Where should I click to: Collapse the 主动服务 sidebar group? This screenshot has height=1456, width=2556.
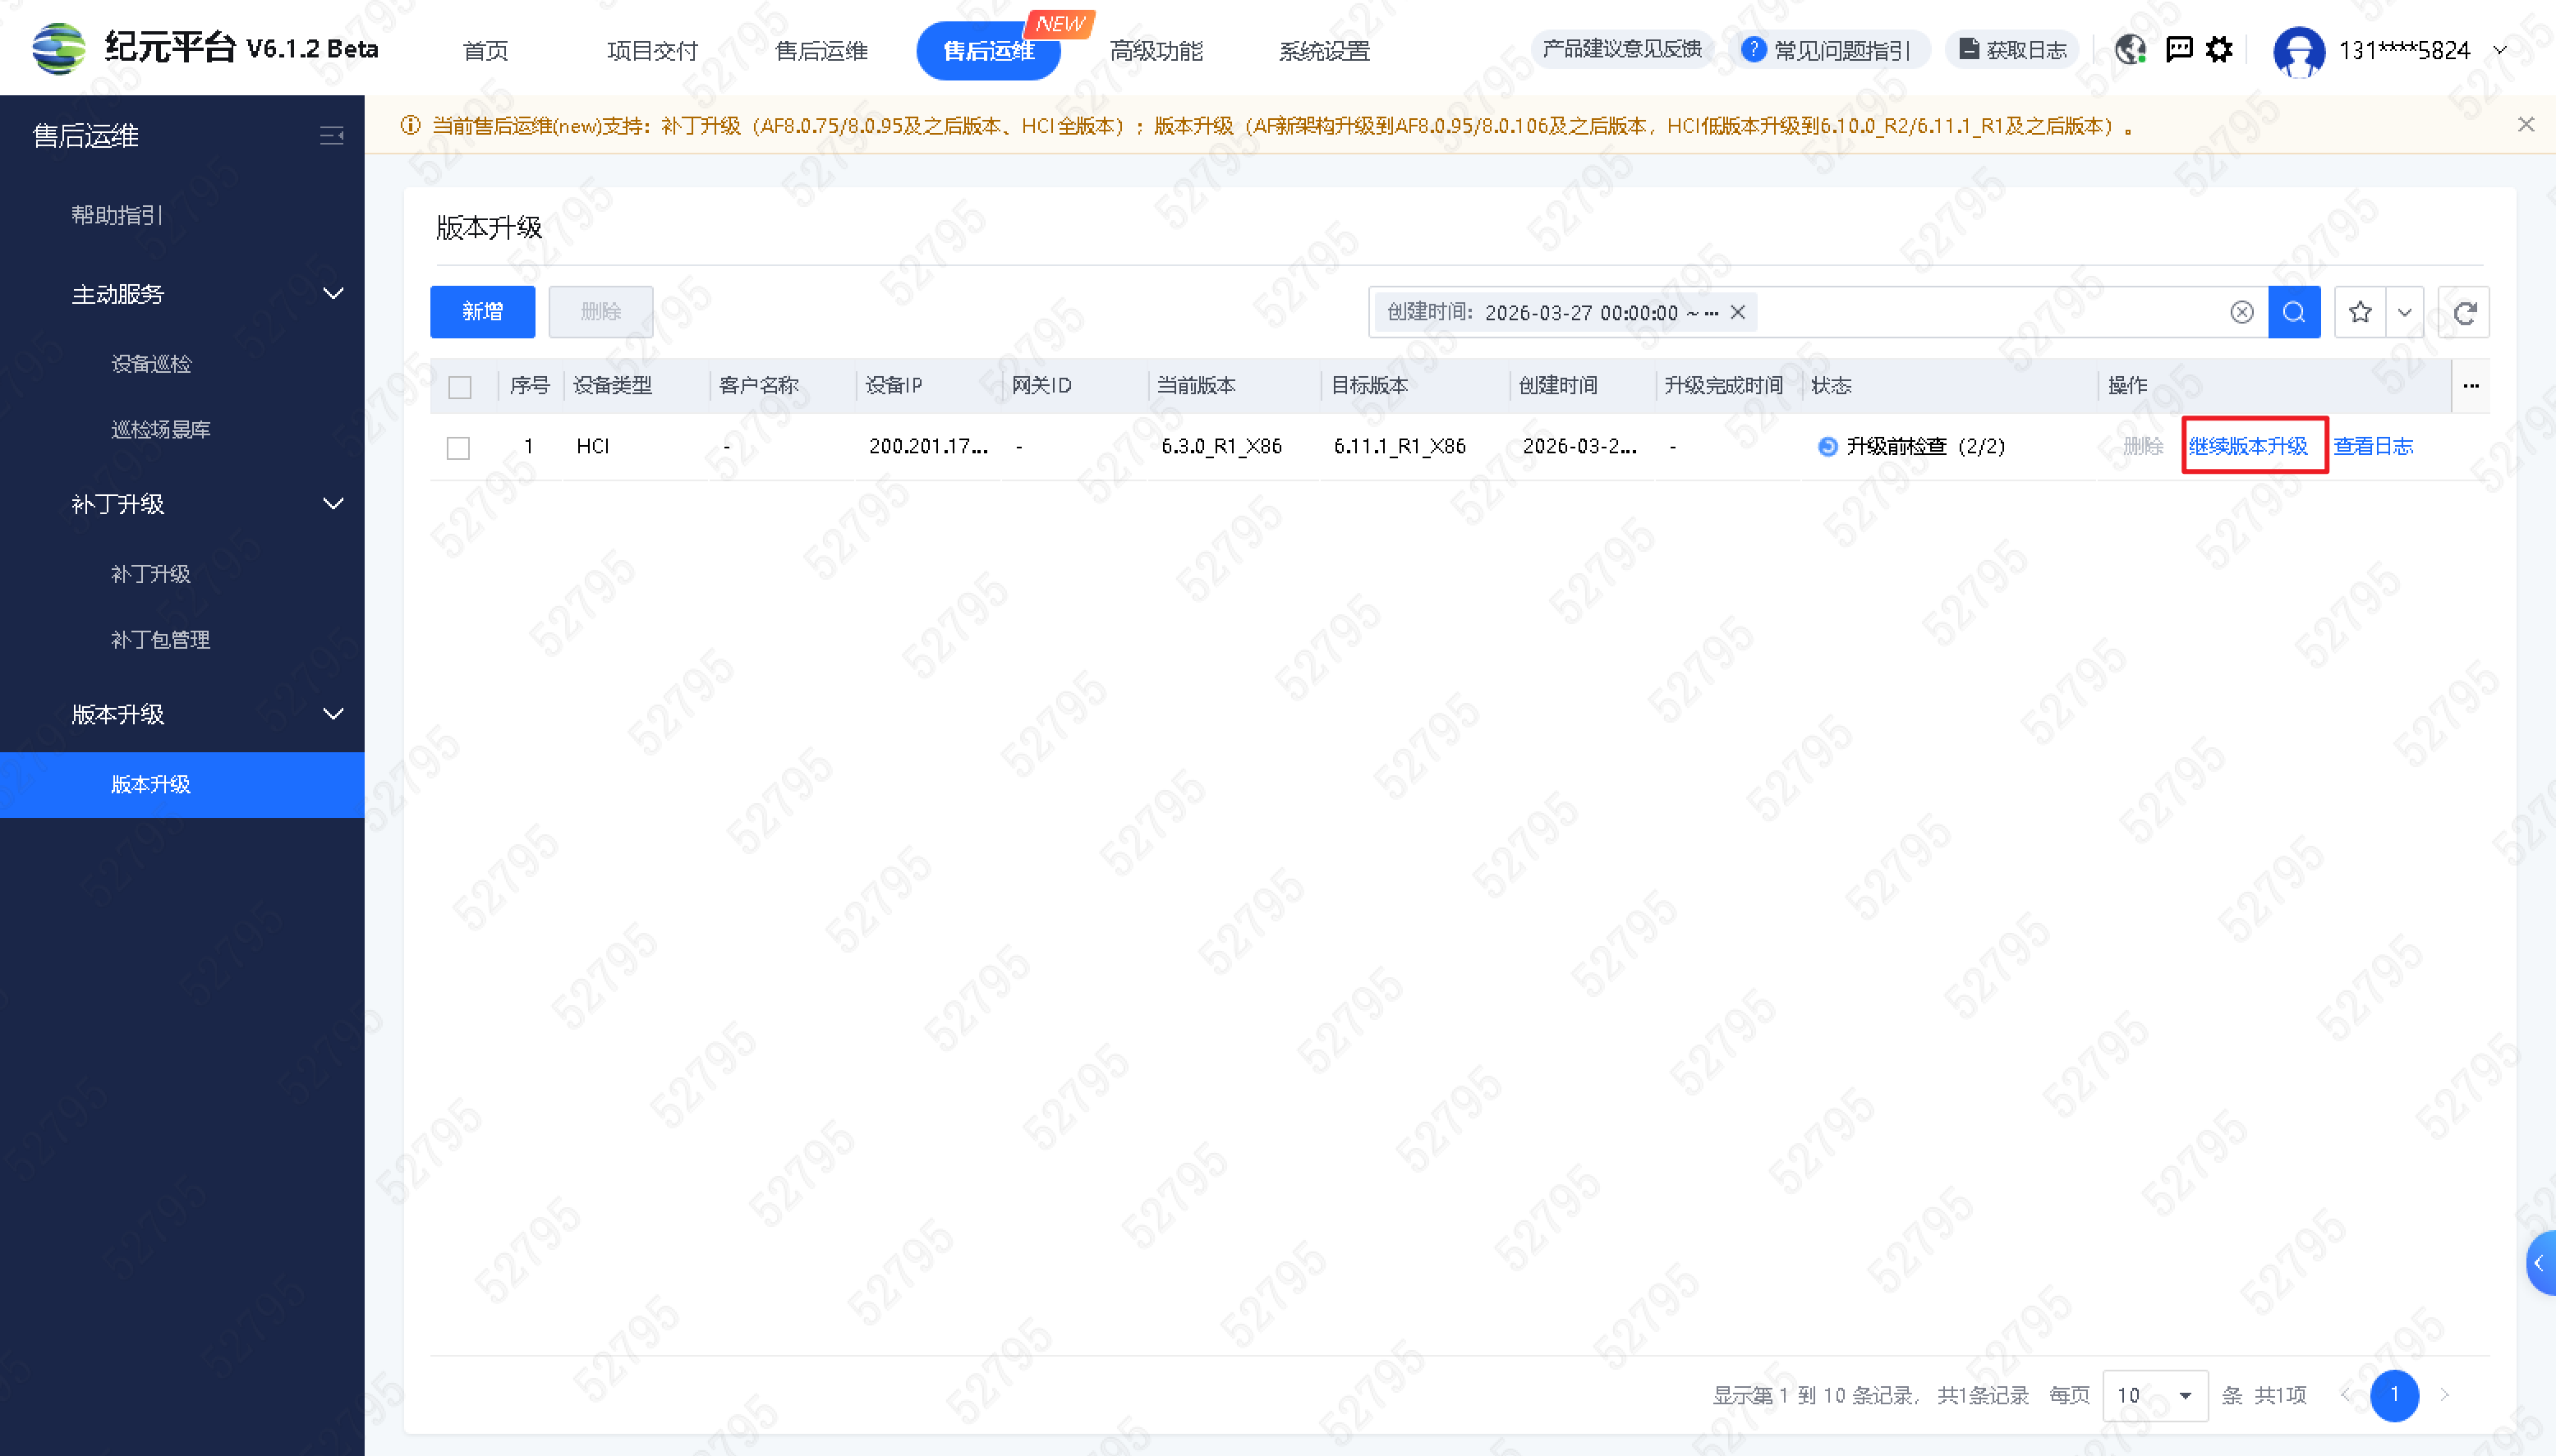[333, 294]
